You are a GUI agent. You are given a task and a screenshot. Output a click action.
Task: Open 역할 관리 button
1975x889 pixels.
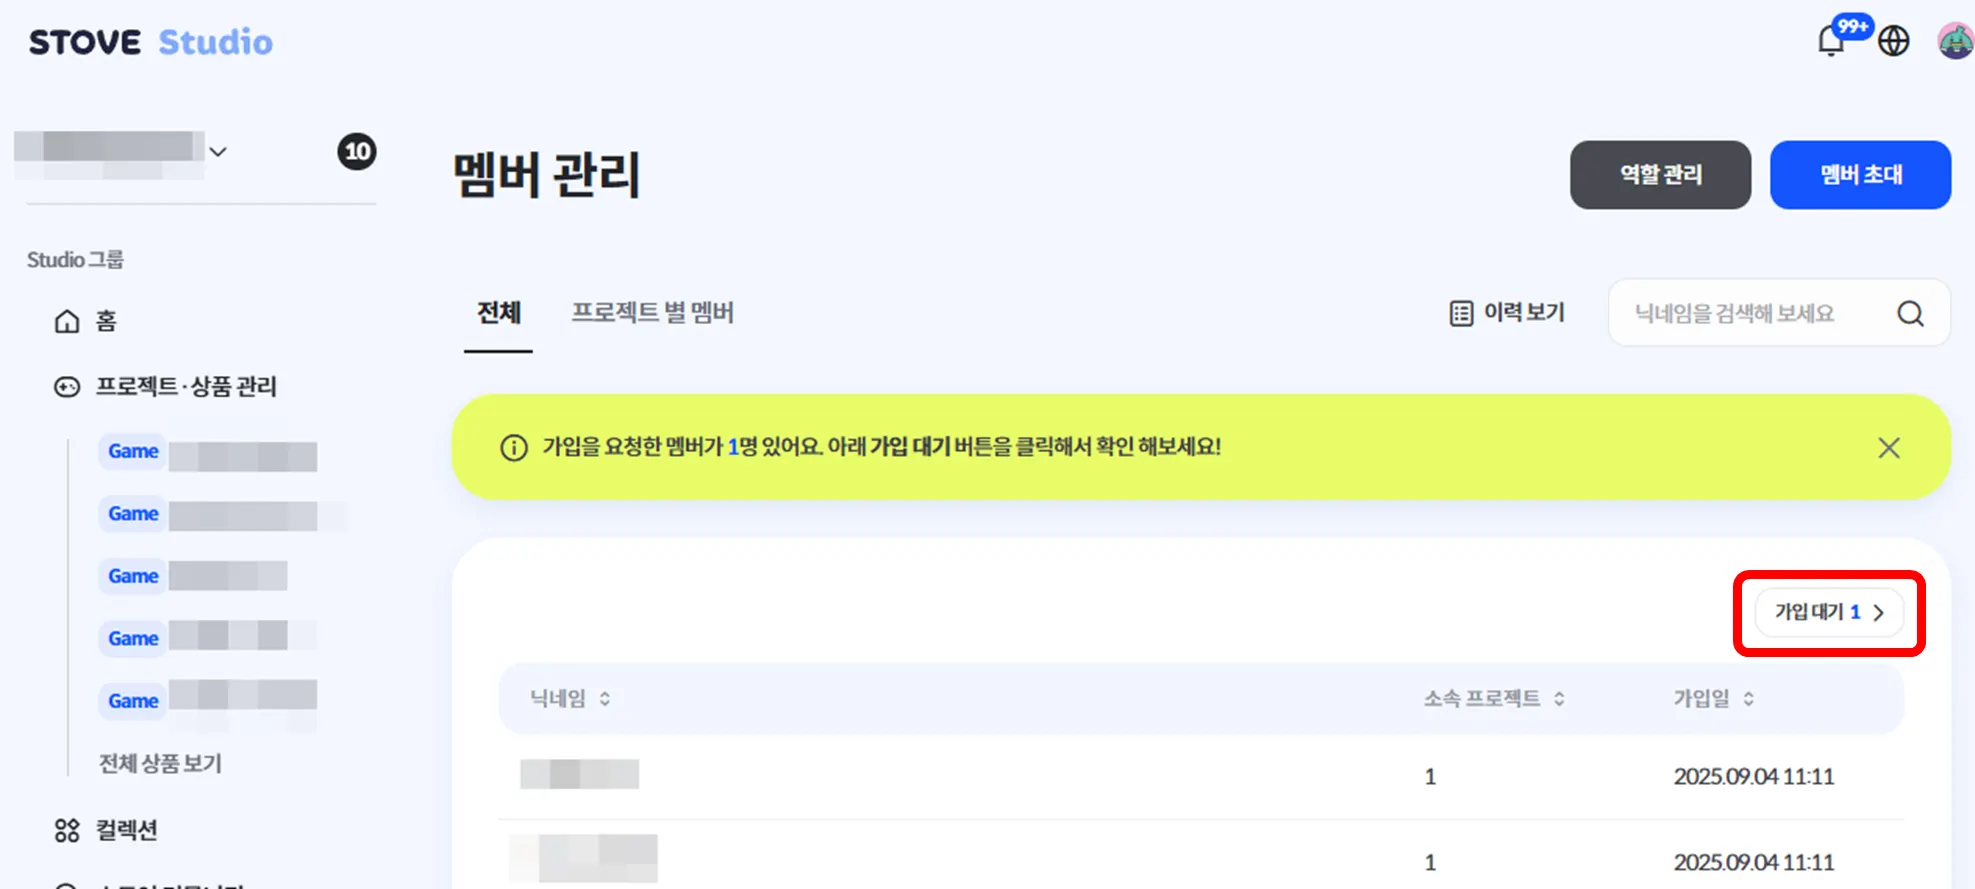(x=1660, y=175)
